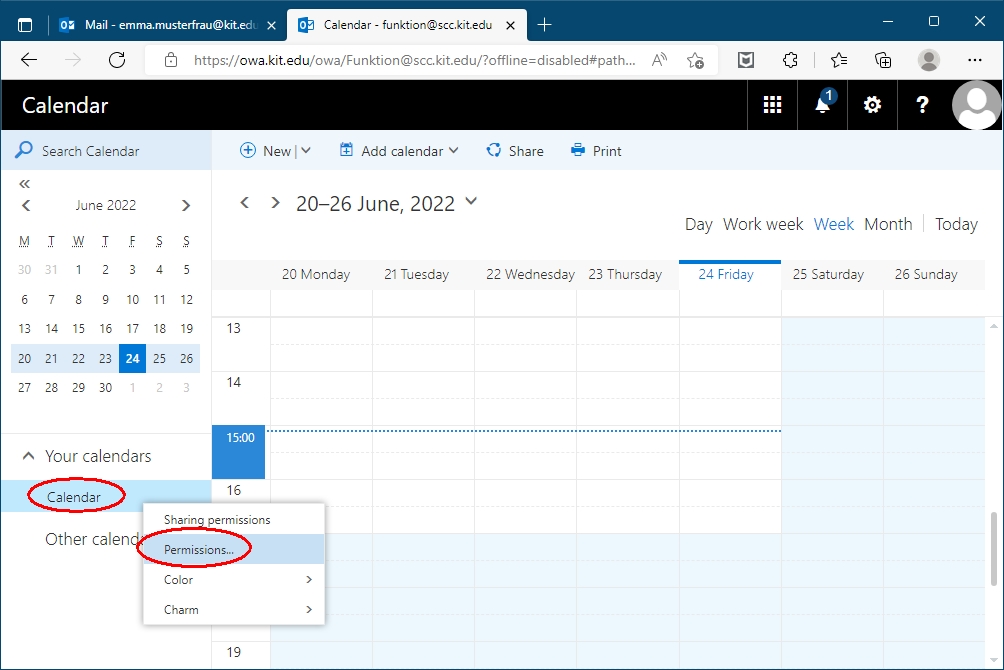
Task: Type in the Search Calendar field
Action: pyautogui.click(x=120, y=151)
